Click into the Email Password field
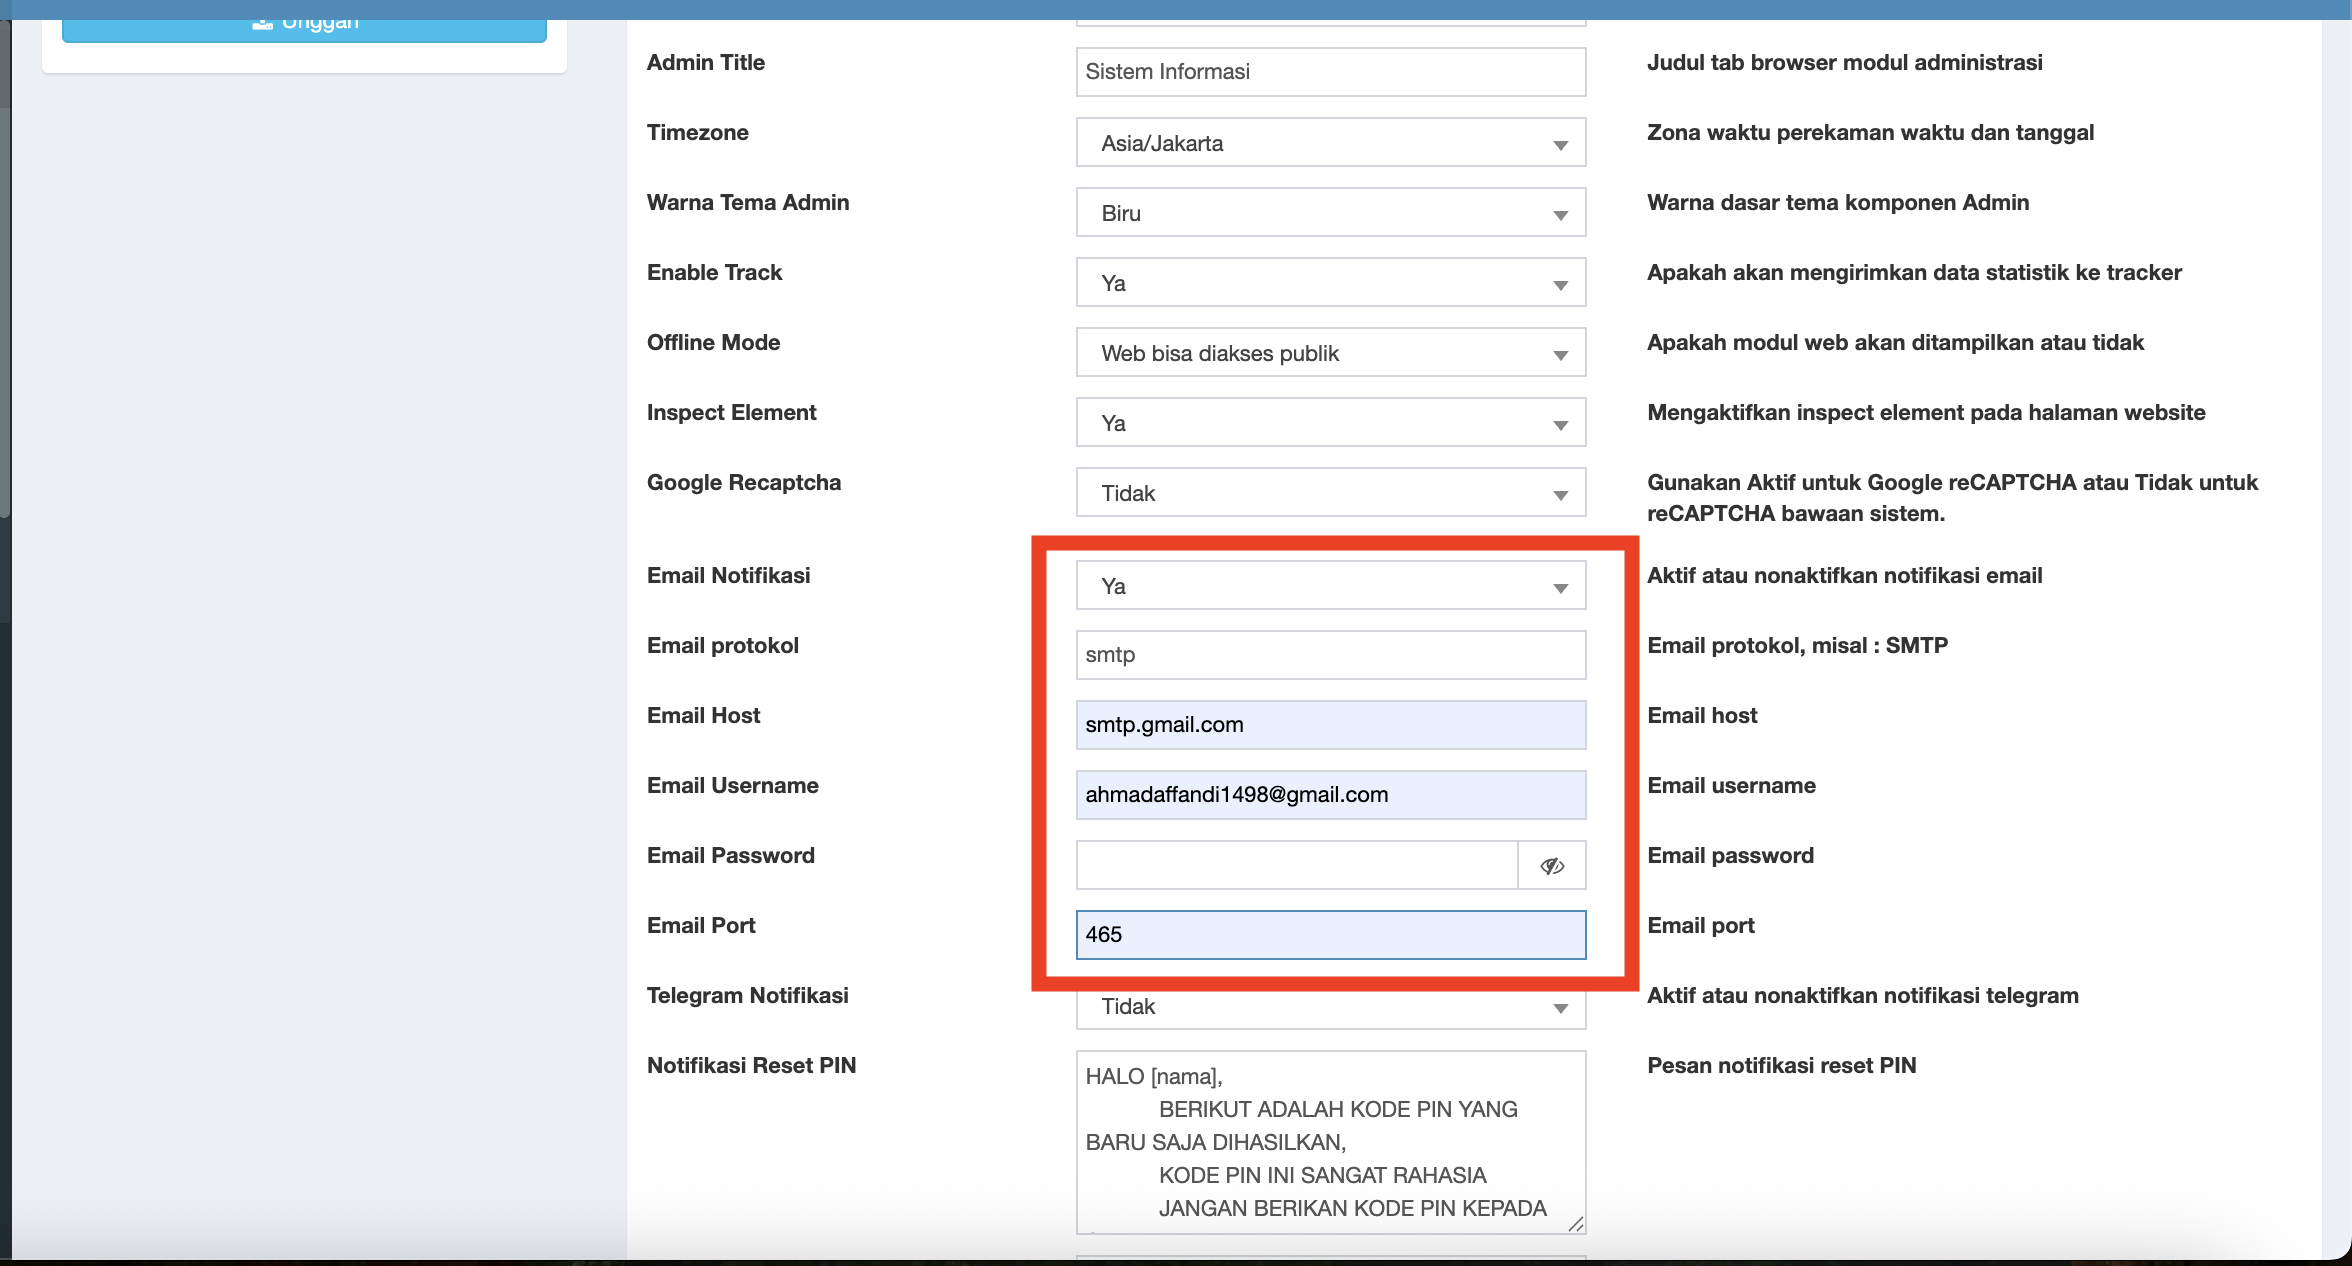Screen dimensions: 2352x1266 pos(1296,865)
